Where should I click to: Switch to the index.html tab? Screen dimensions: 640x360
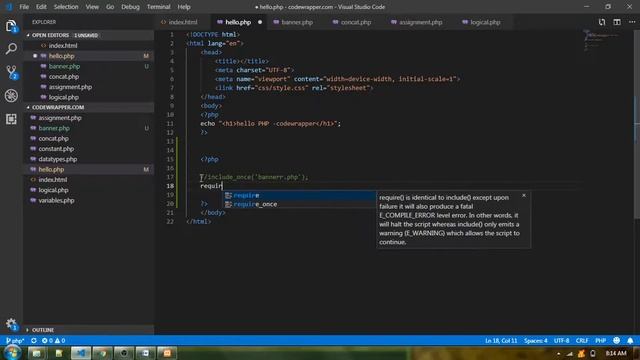[183, 22]
